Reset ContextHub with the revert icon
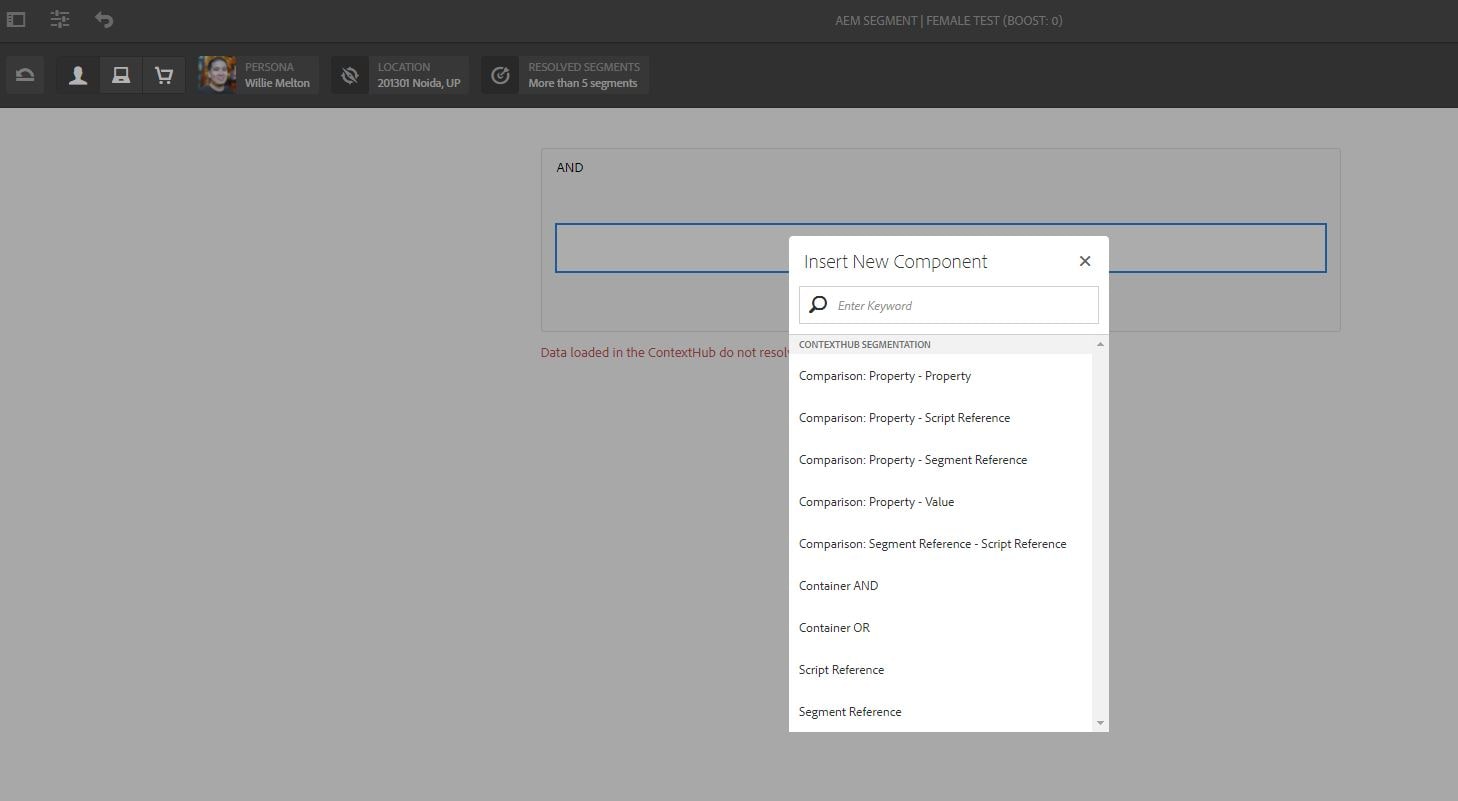This screenshot has width=1458, height=801. tap(24, 74)
